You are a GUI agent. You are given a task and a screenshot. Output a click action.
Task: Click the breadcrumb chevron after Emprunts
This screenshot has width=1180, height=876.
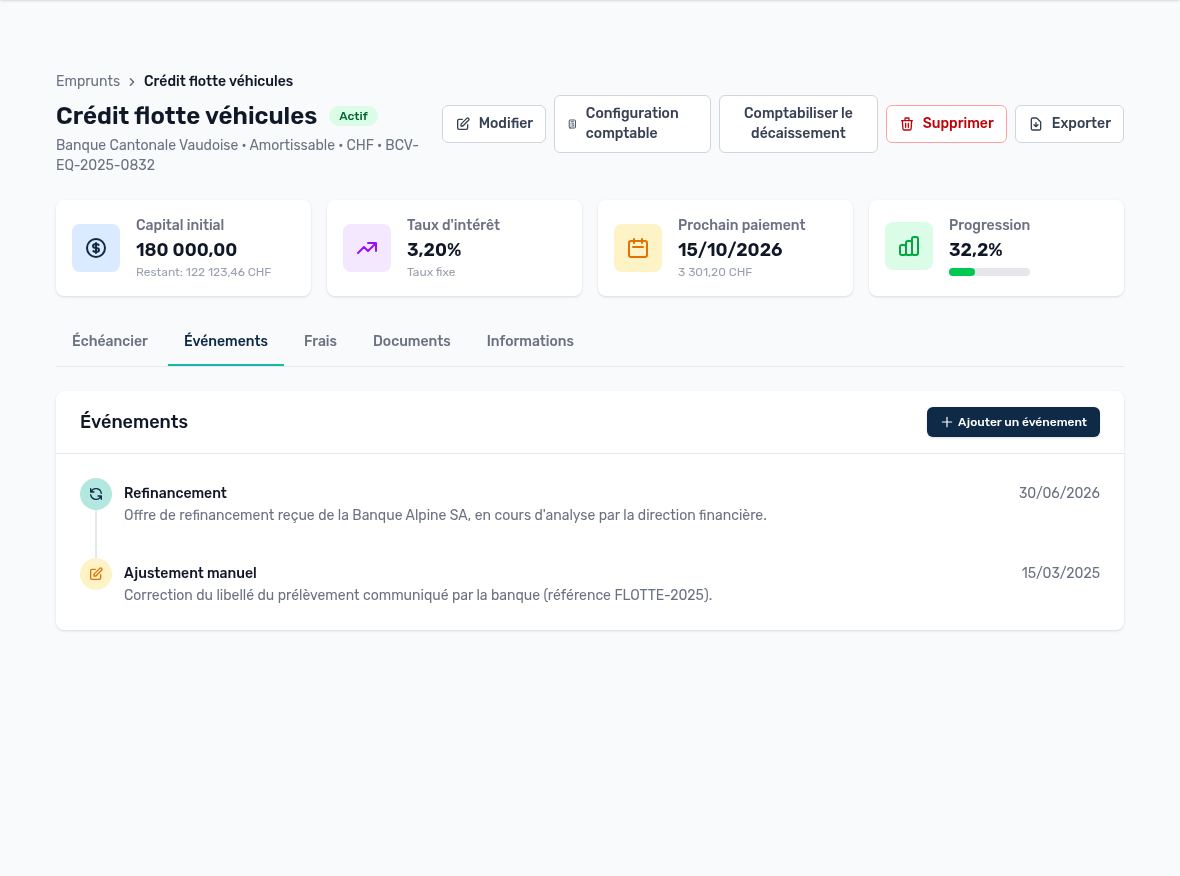[x=132, y=81]
